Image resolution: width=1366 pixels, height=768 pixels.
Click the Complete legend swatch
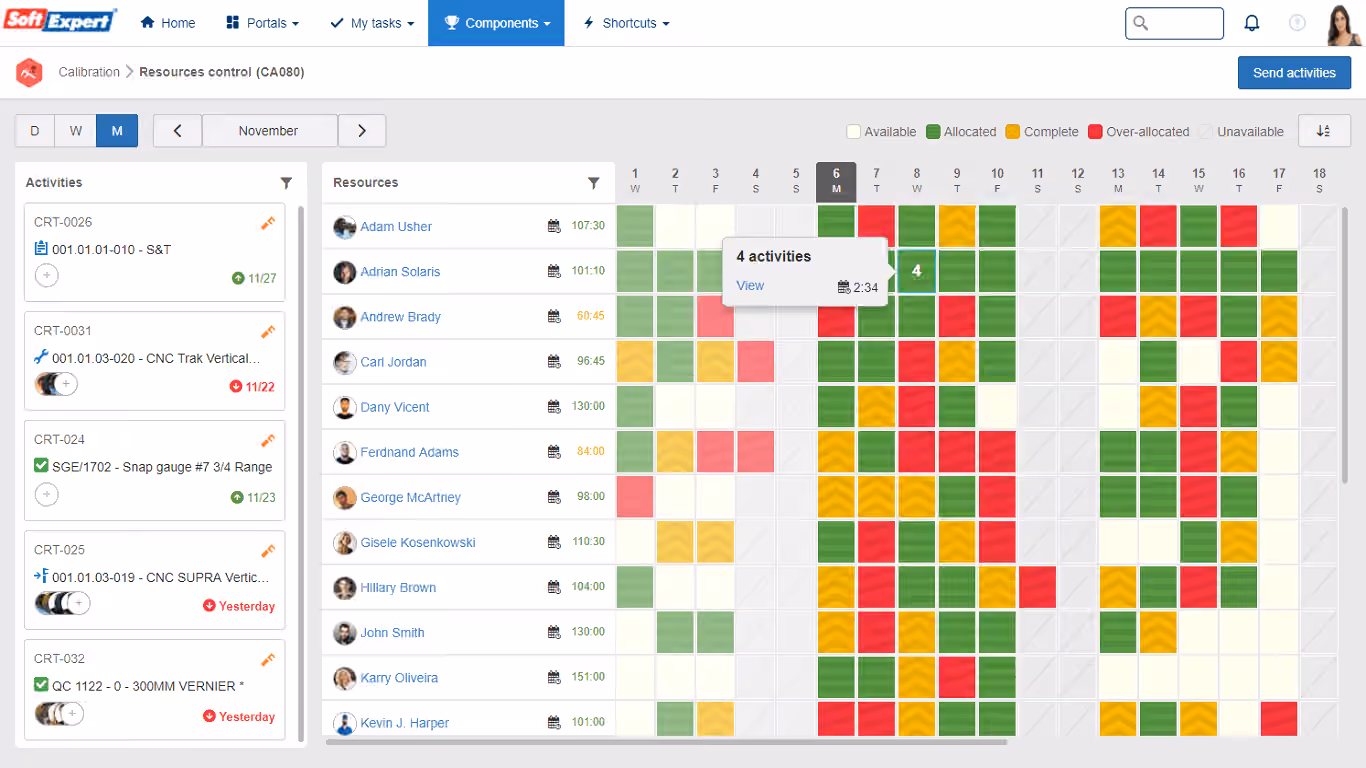(x=1013, y=131)
